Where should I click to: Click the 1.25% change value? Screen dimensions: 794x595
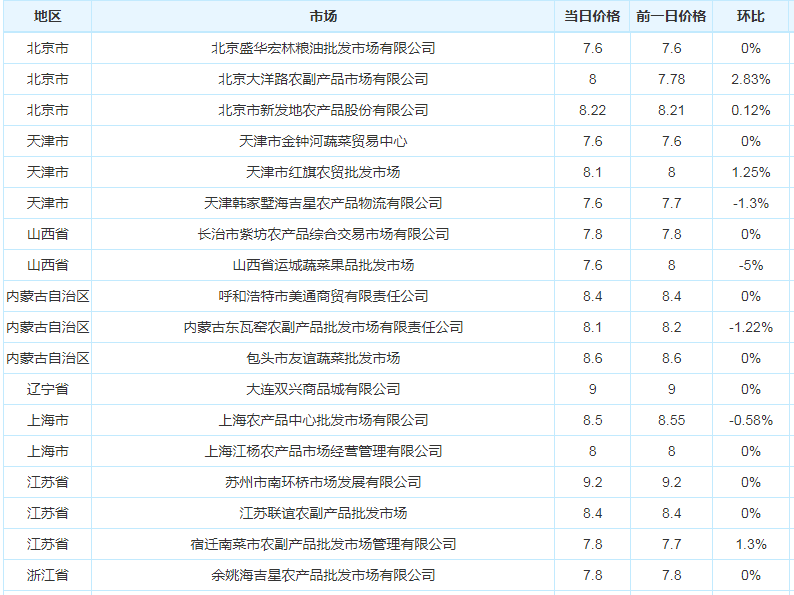pyautogui.click(x=751, y=172)
